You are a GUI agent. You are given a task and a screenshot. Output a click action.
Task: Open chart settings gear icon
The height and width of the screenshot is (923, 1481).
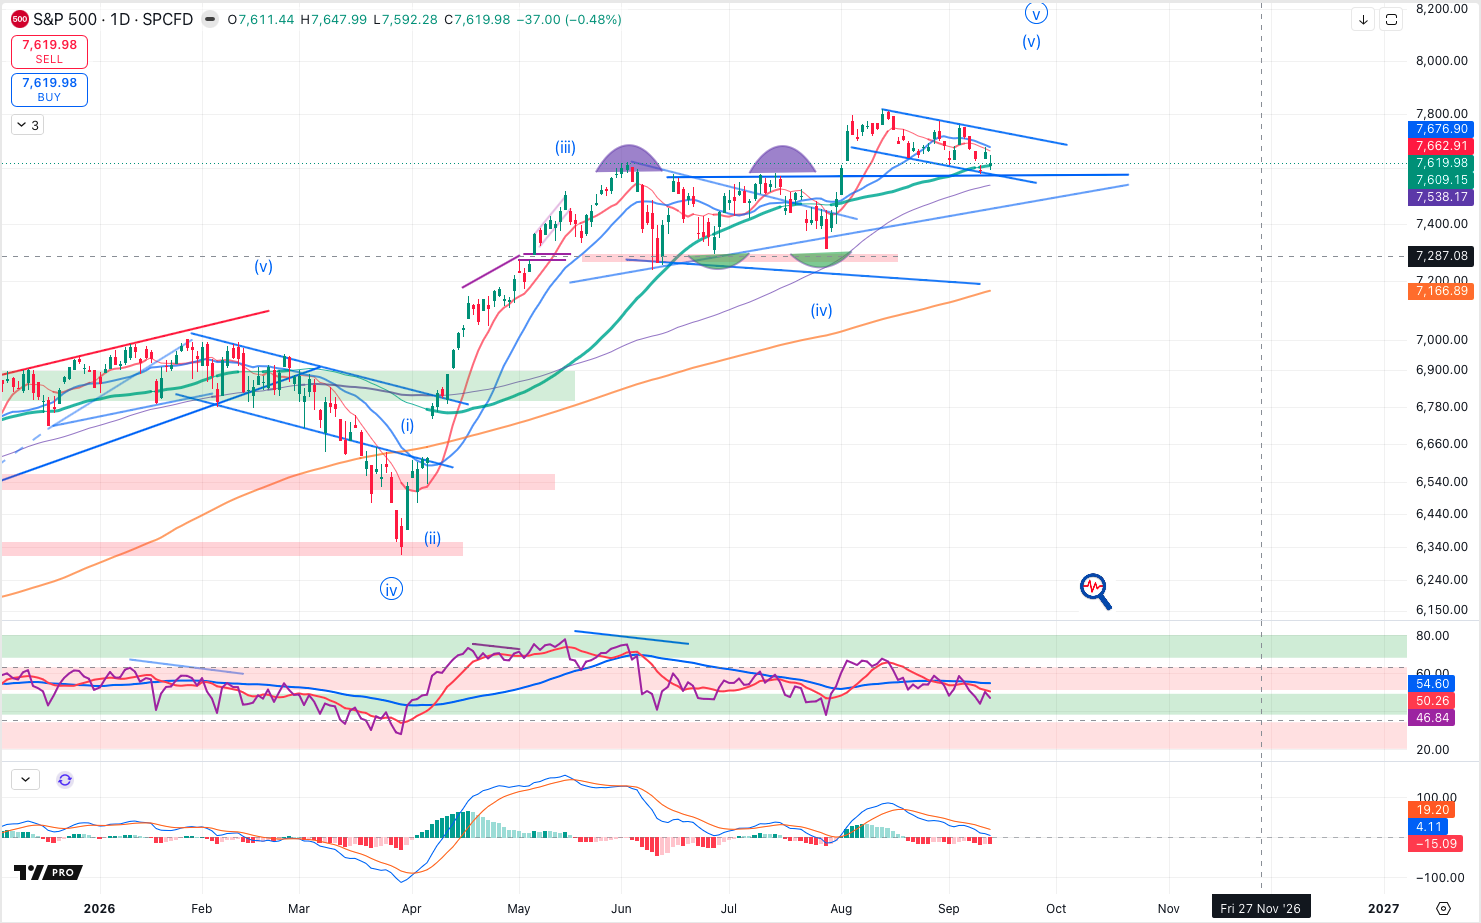[1443, 908]
